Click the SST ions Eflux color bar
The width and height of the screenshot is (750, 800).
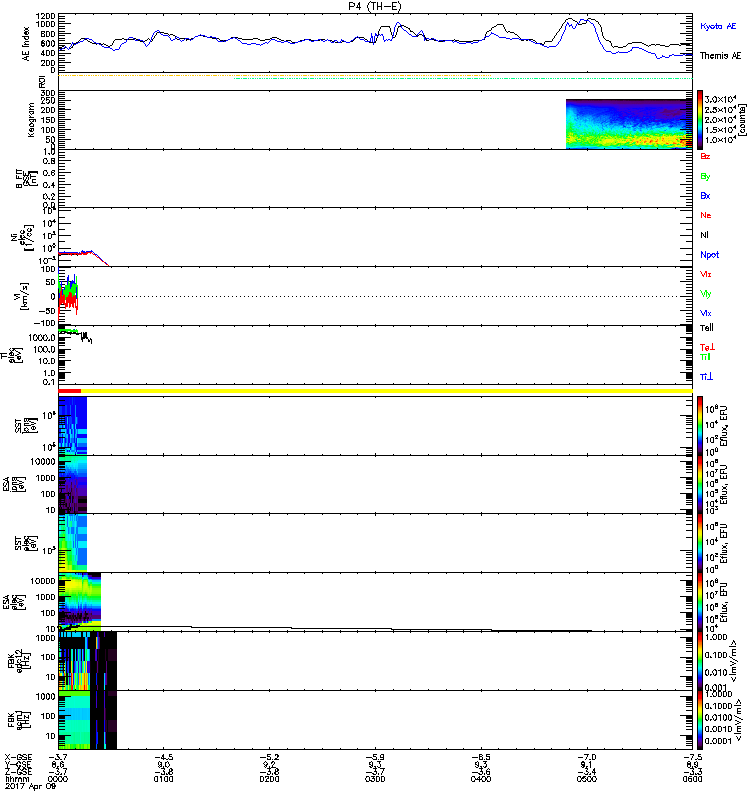(700, 426)
